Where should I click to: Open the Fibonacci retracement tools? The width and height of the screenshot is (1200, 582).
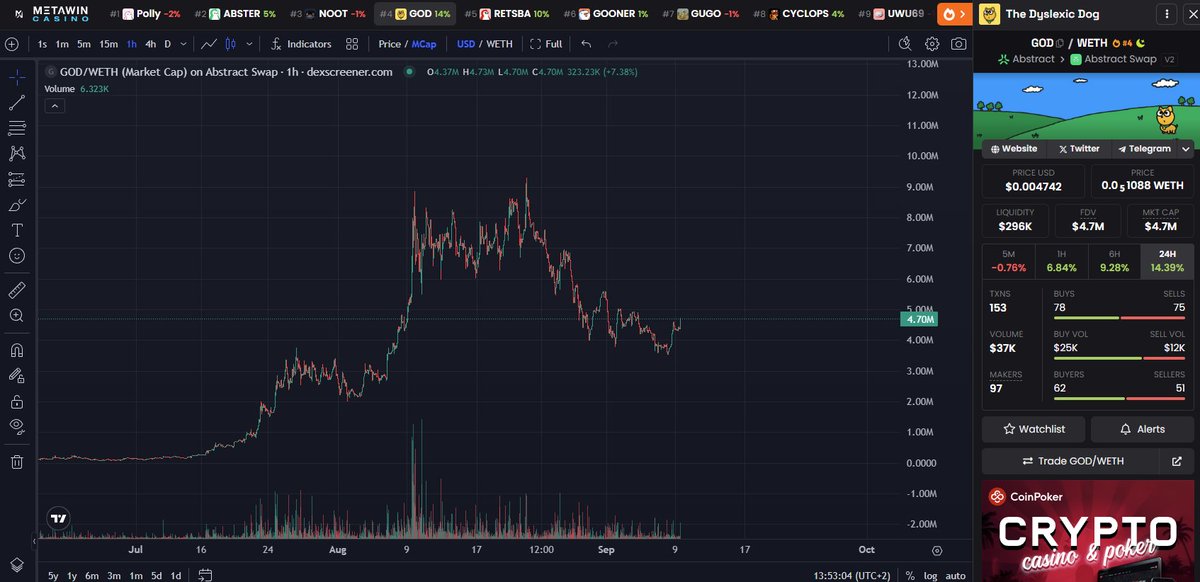coord(17,128)
